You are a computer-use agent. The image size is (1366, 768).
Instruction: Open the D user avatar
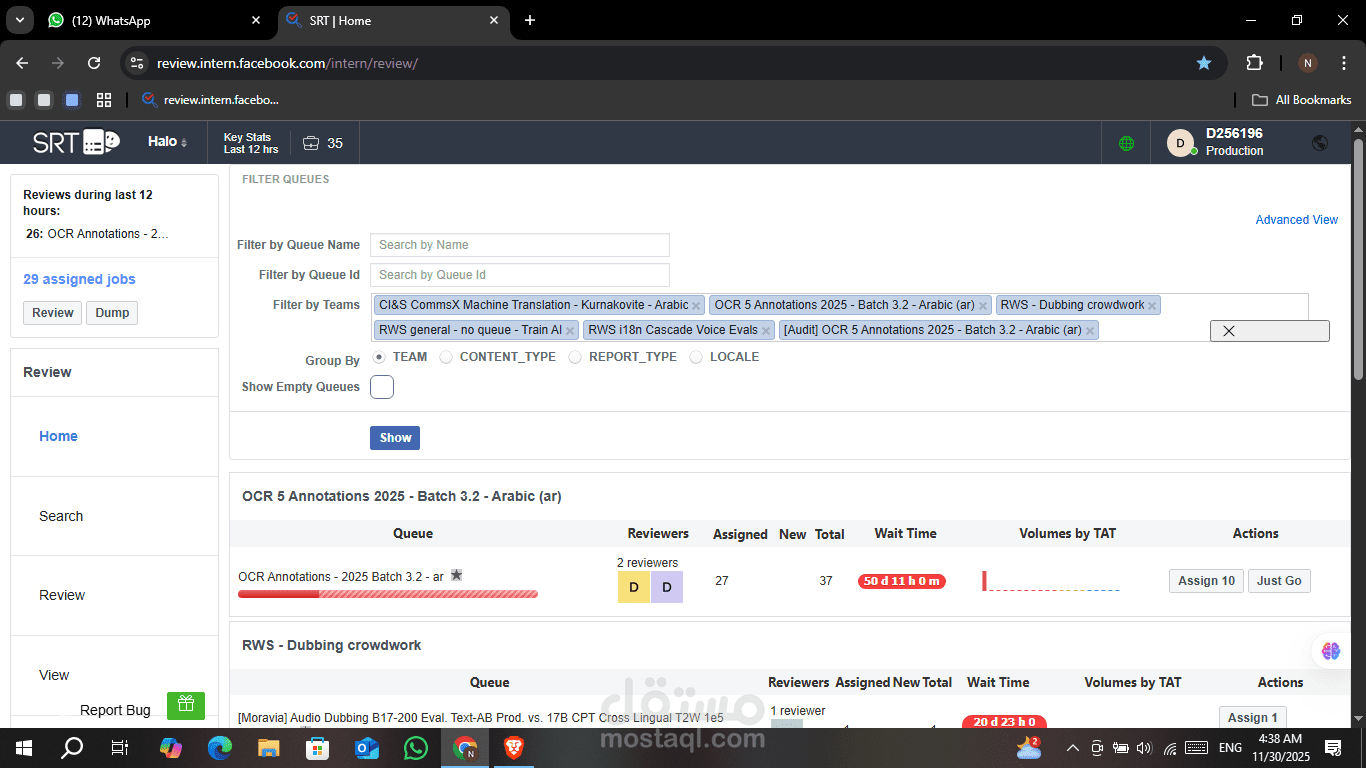1181,143
